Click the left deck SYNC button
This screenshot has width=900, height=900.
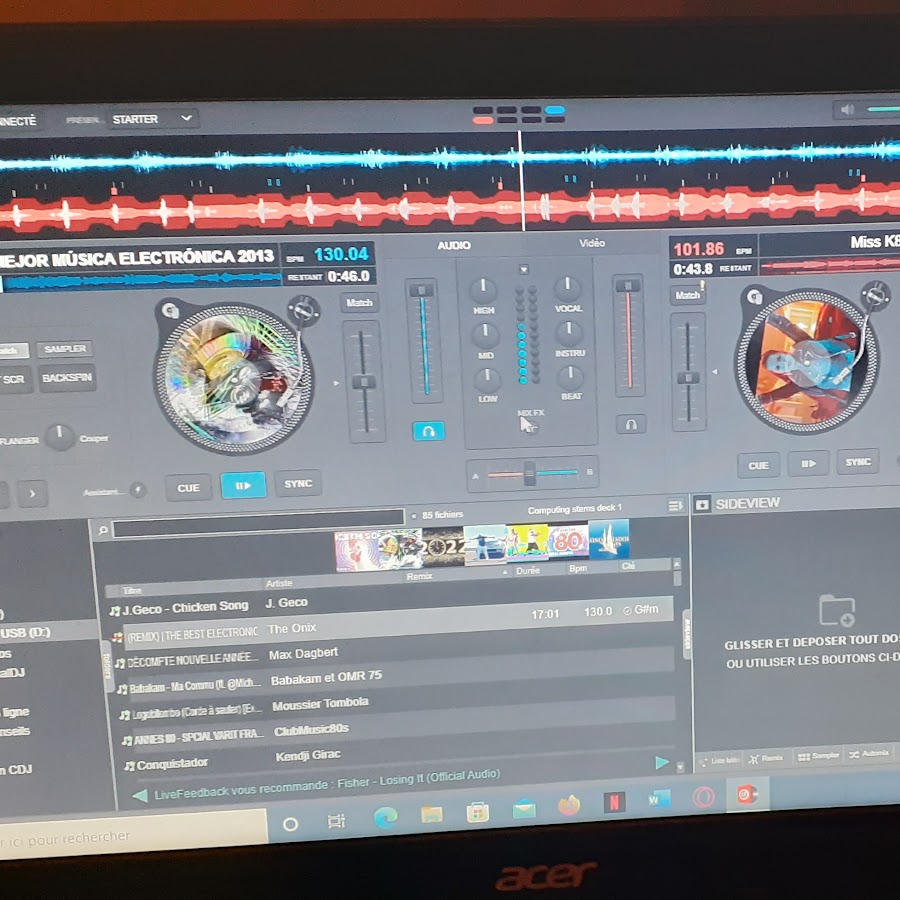pos(298,483)
